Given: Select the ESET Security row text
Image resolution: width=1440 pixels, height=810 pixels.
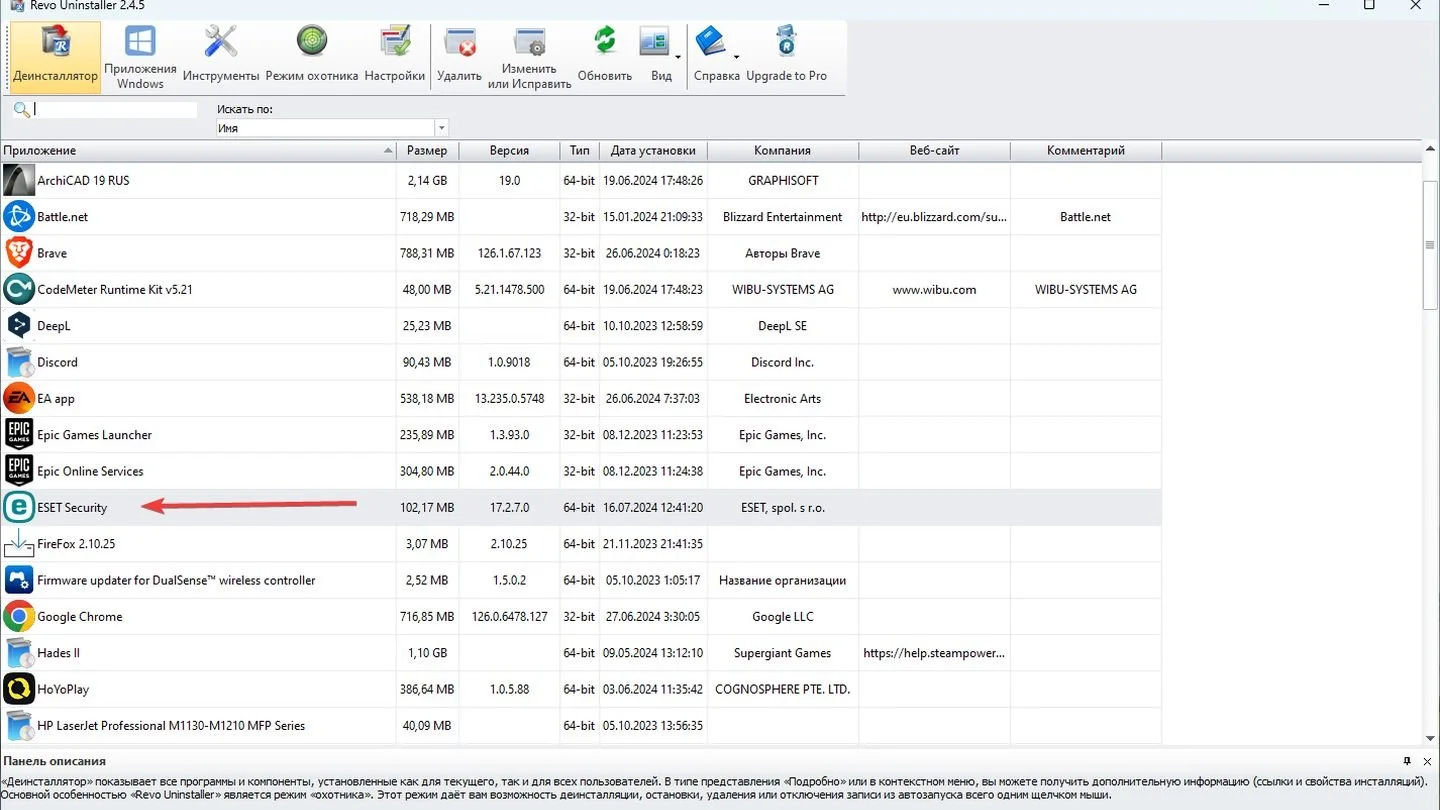Looking at the screenshot, I should click(x=72, y=508).
